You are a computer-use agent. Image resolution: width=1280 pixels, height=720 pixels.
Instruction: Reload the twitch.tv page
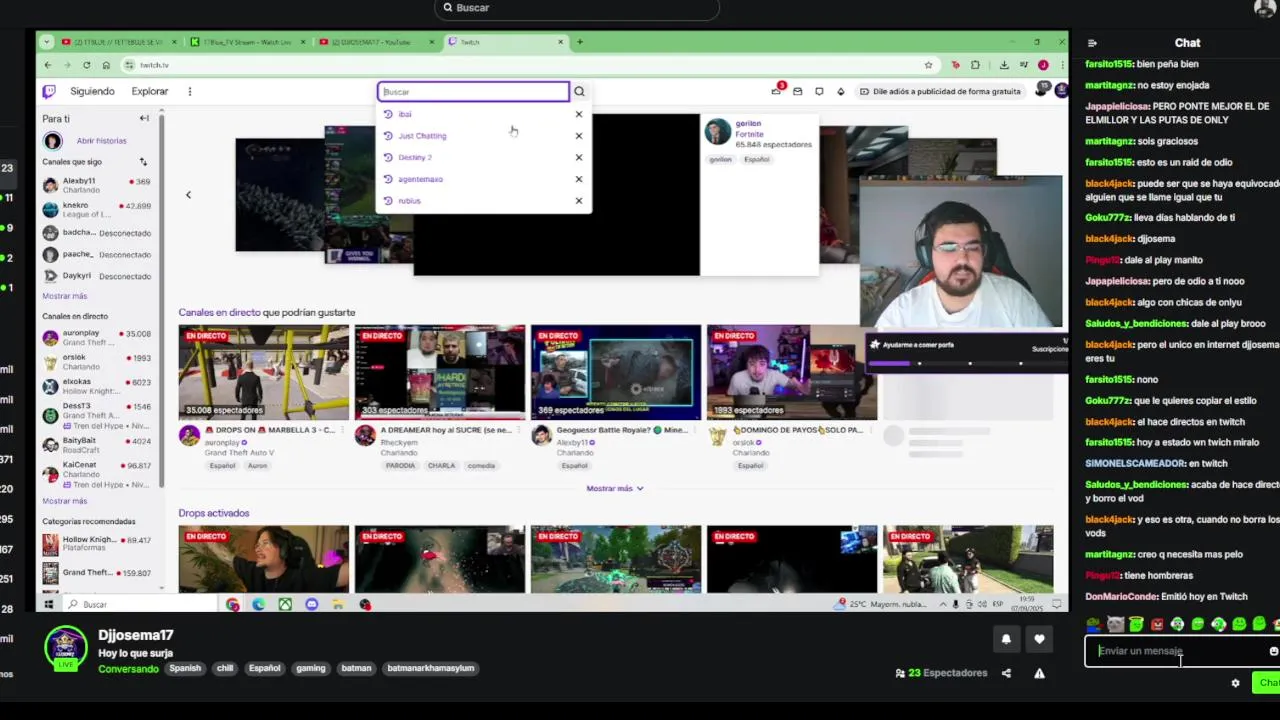click(x=86, y=65)
